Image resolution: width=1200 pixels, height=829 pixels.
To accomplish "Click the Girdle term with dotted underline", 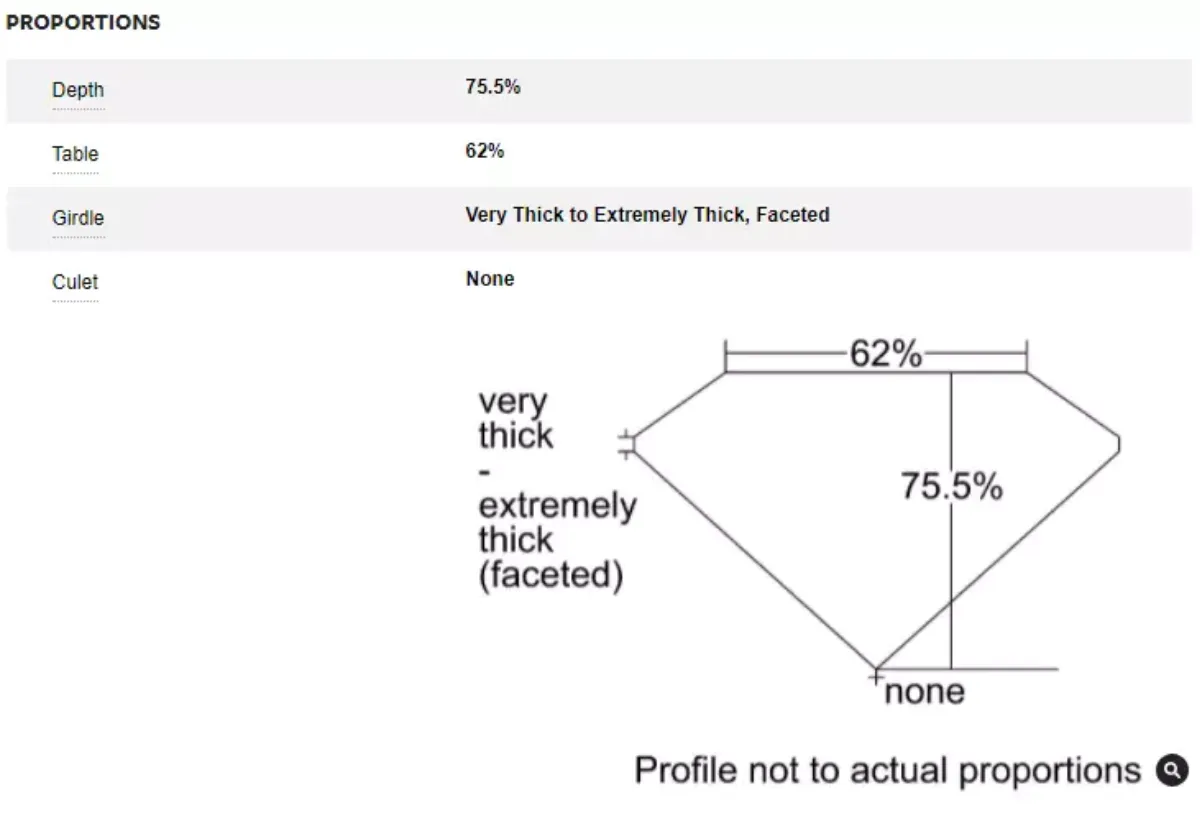I will [x=78, y=218].
